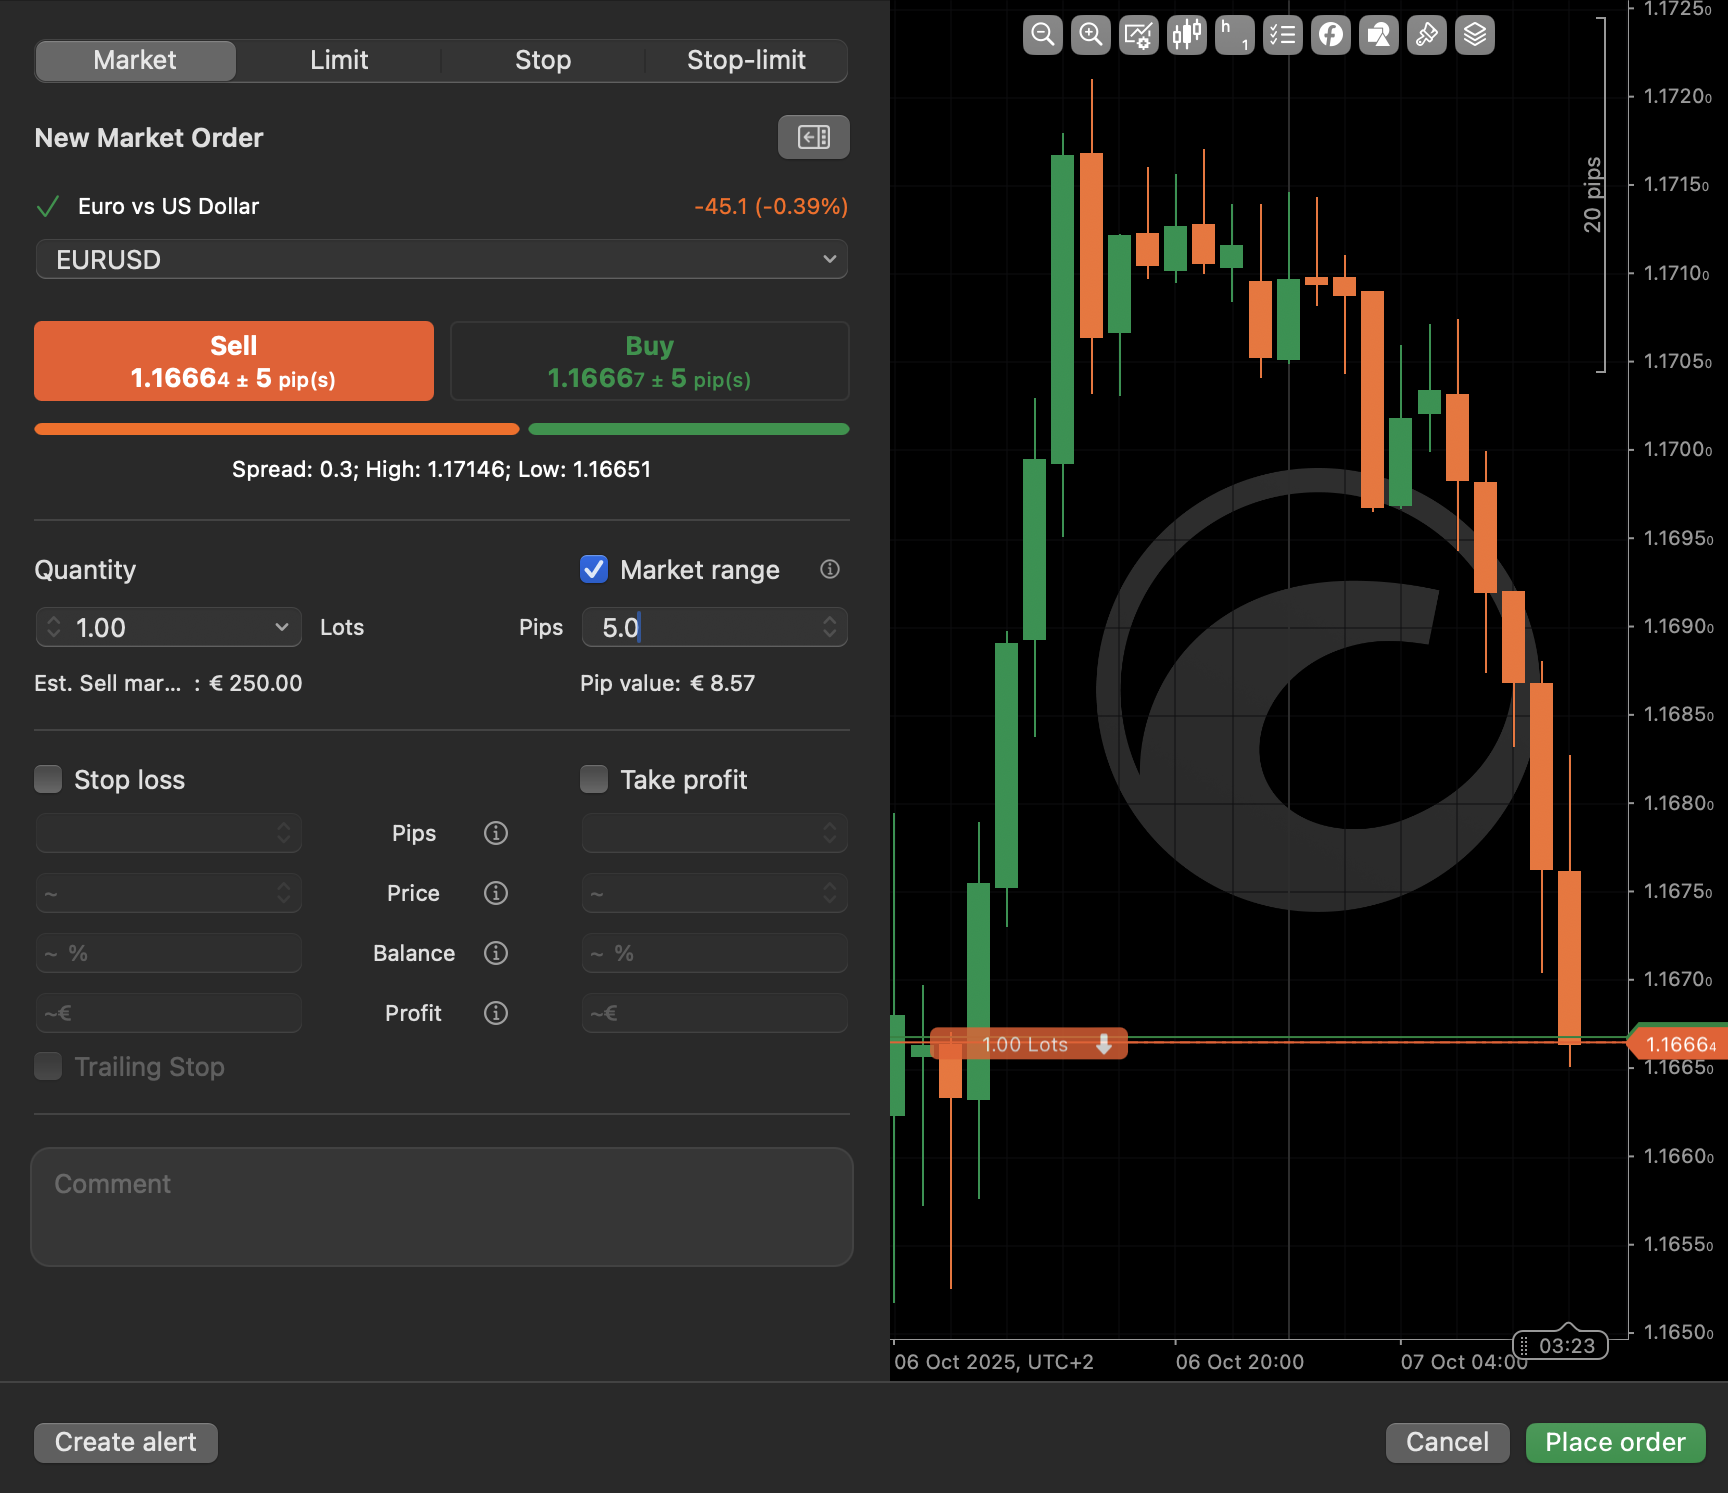The height and width of the screenshot is (1493, 1728).
Task: Select the chart brush styling tool
Action: 1426,35
